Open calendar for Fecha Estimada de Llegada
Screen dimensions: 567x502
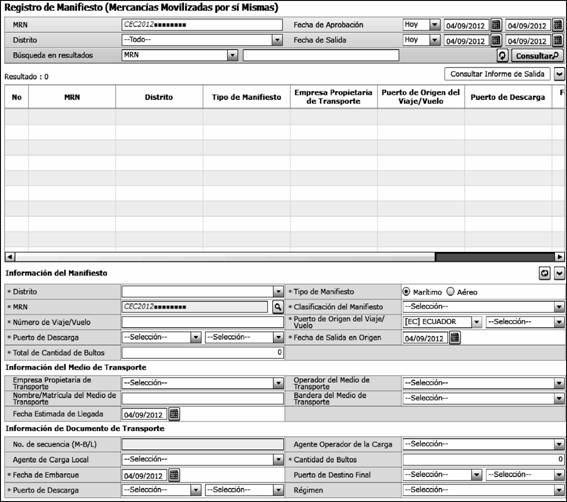coord(174,414)
